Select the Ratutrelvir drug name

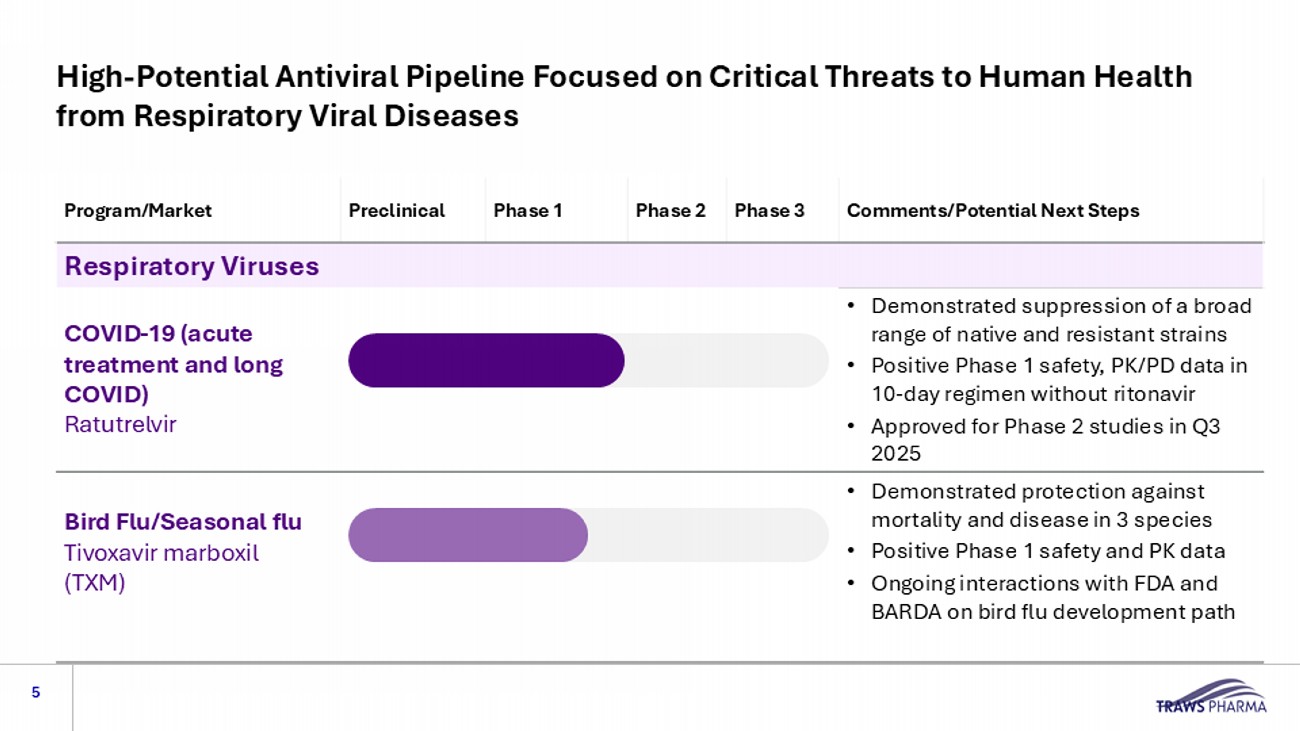click(x=120, y=424)
